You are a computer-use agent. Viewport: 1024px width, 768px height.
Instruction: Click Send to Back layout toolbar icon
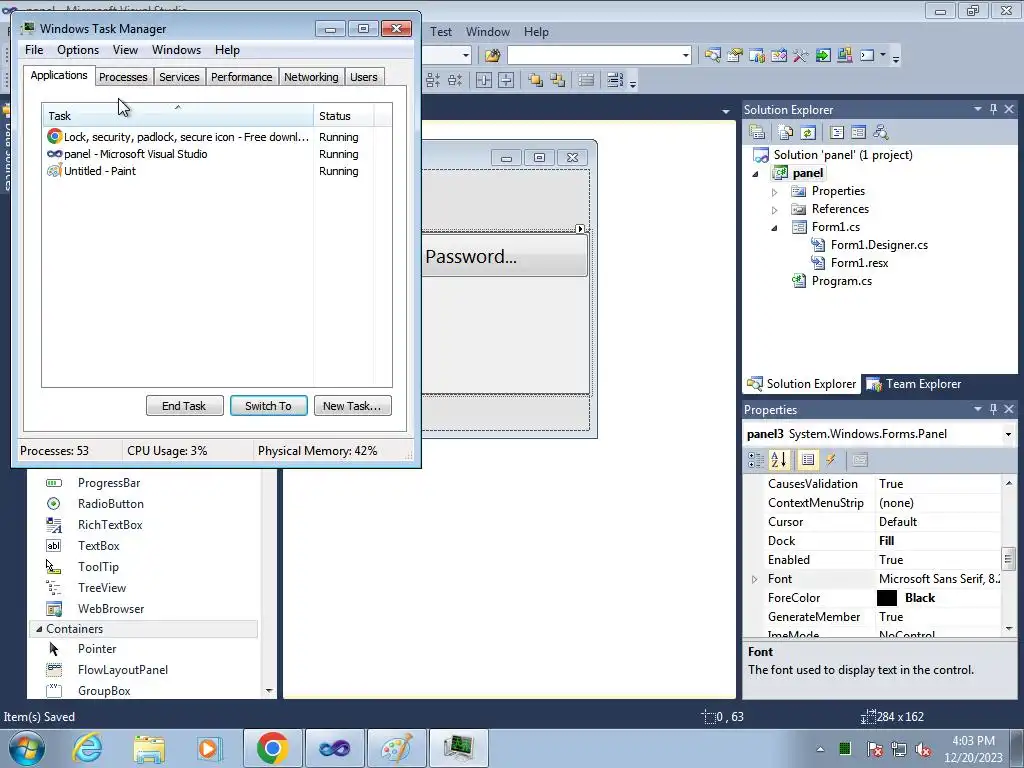[x=558, y=80]
